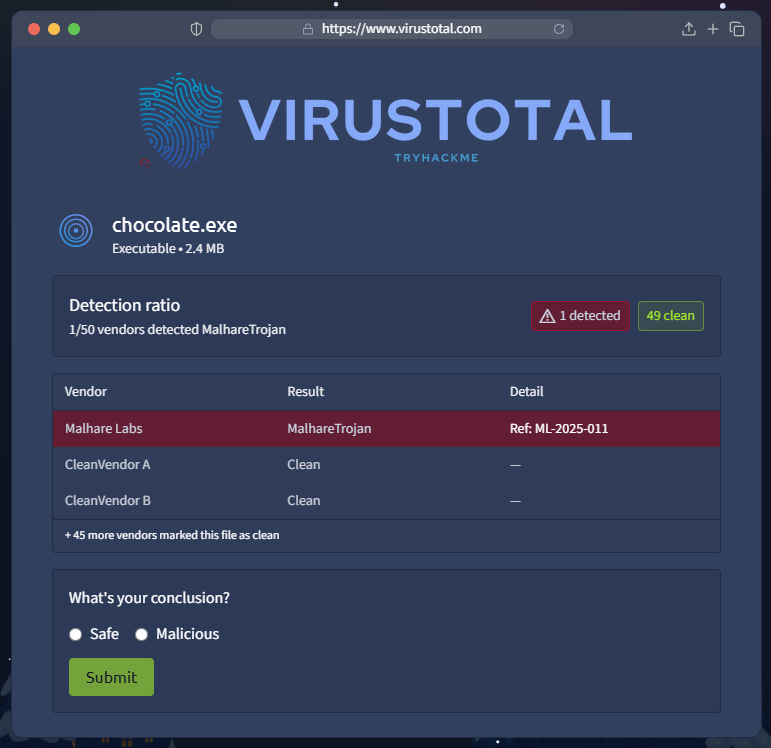Click the Detail column header
The image size is (771, 748).
pyautogui.click(x=527, y=392)
